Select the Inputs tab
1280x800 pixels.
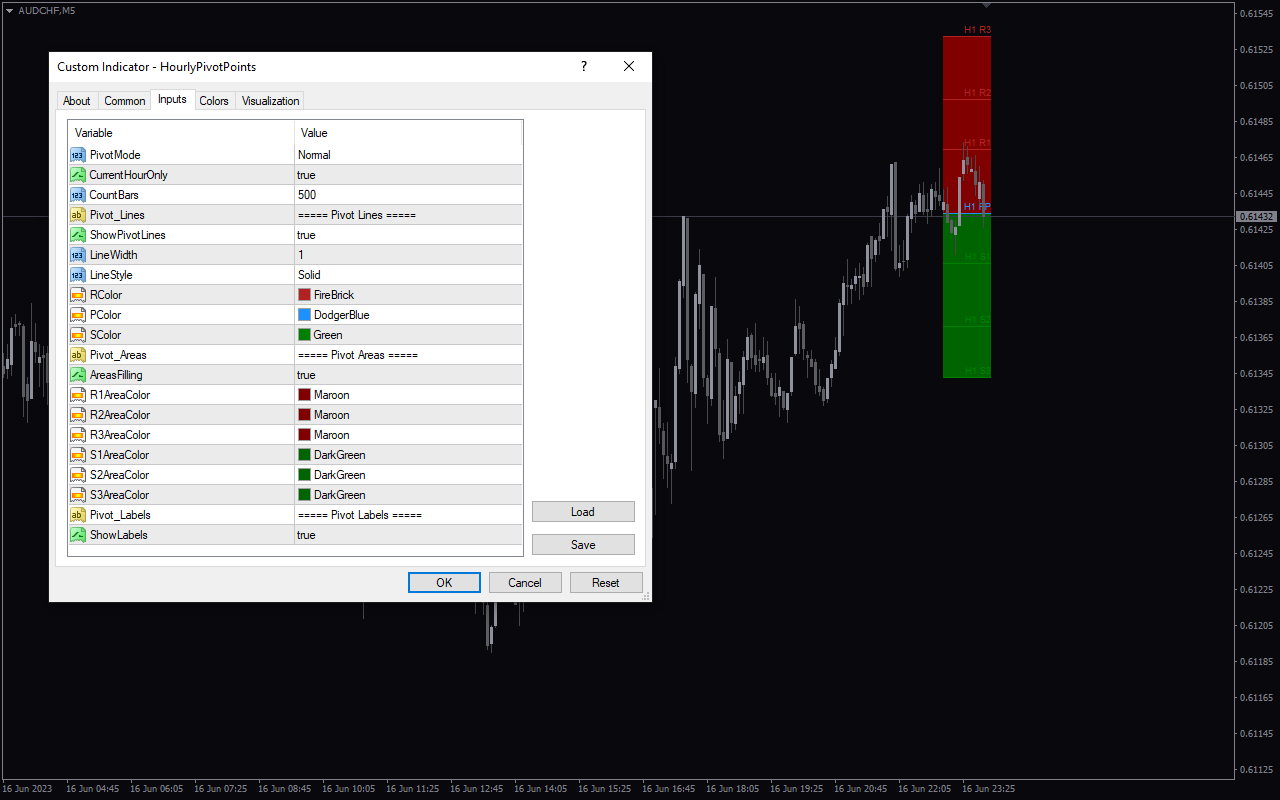click(x=172, y=99)
